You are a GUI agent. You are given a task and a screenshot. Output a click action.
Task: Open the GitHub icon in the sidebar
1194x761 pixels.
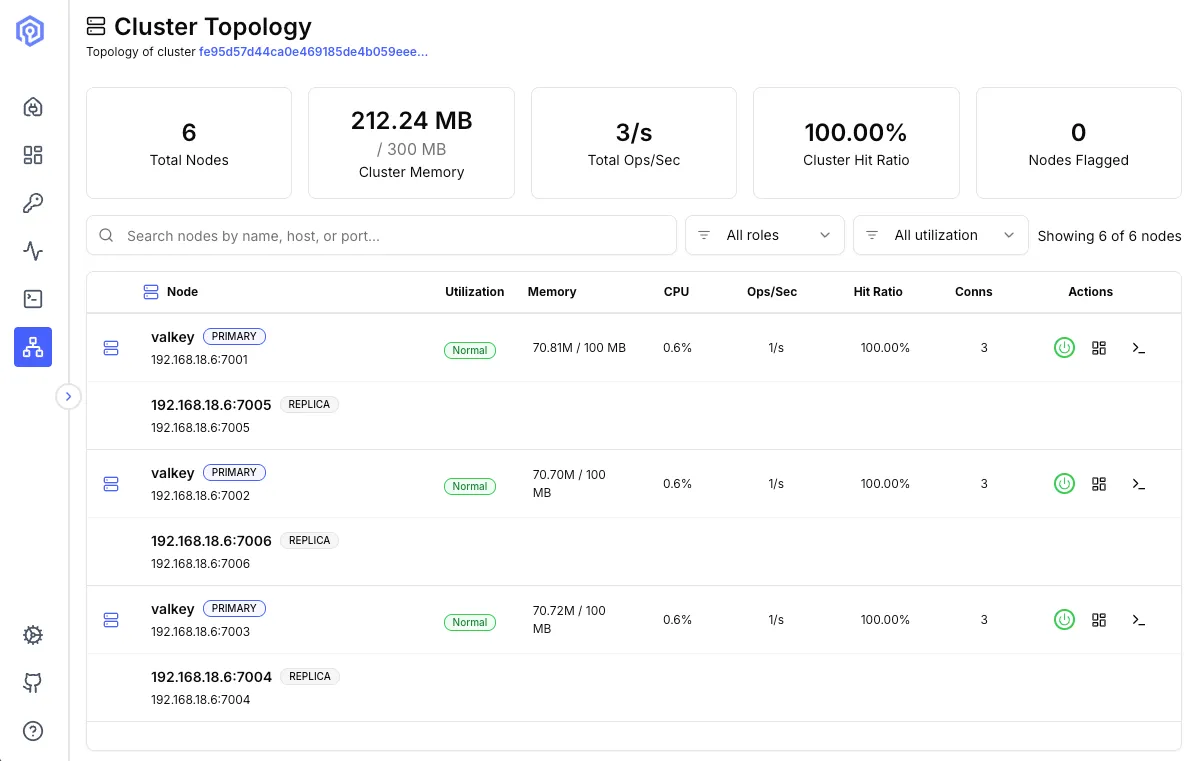coord(33,683)
